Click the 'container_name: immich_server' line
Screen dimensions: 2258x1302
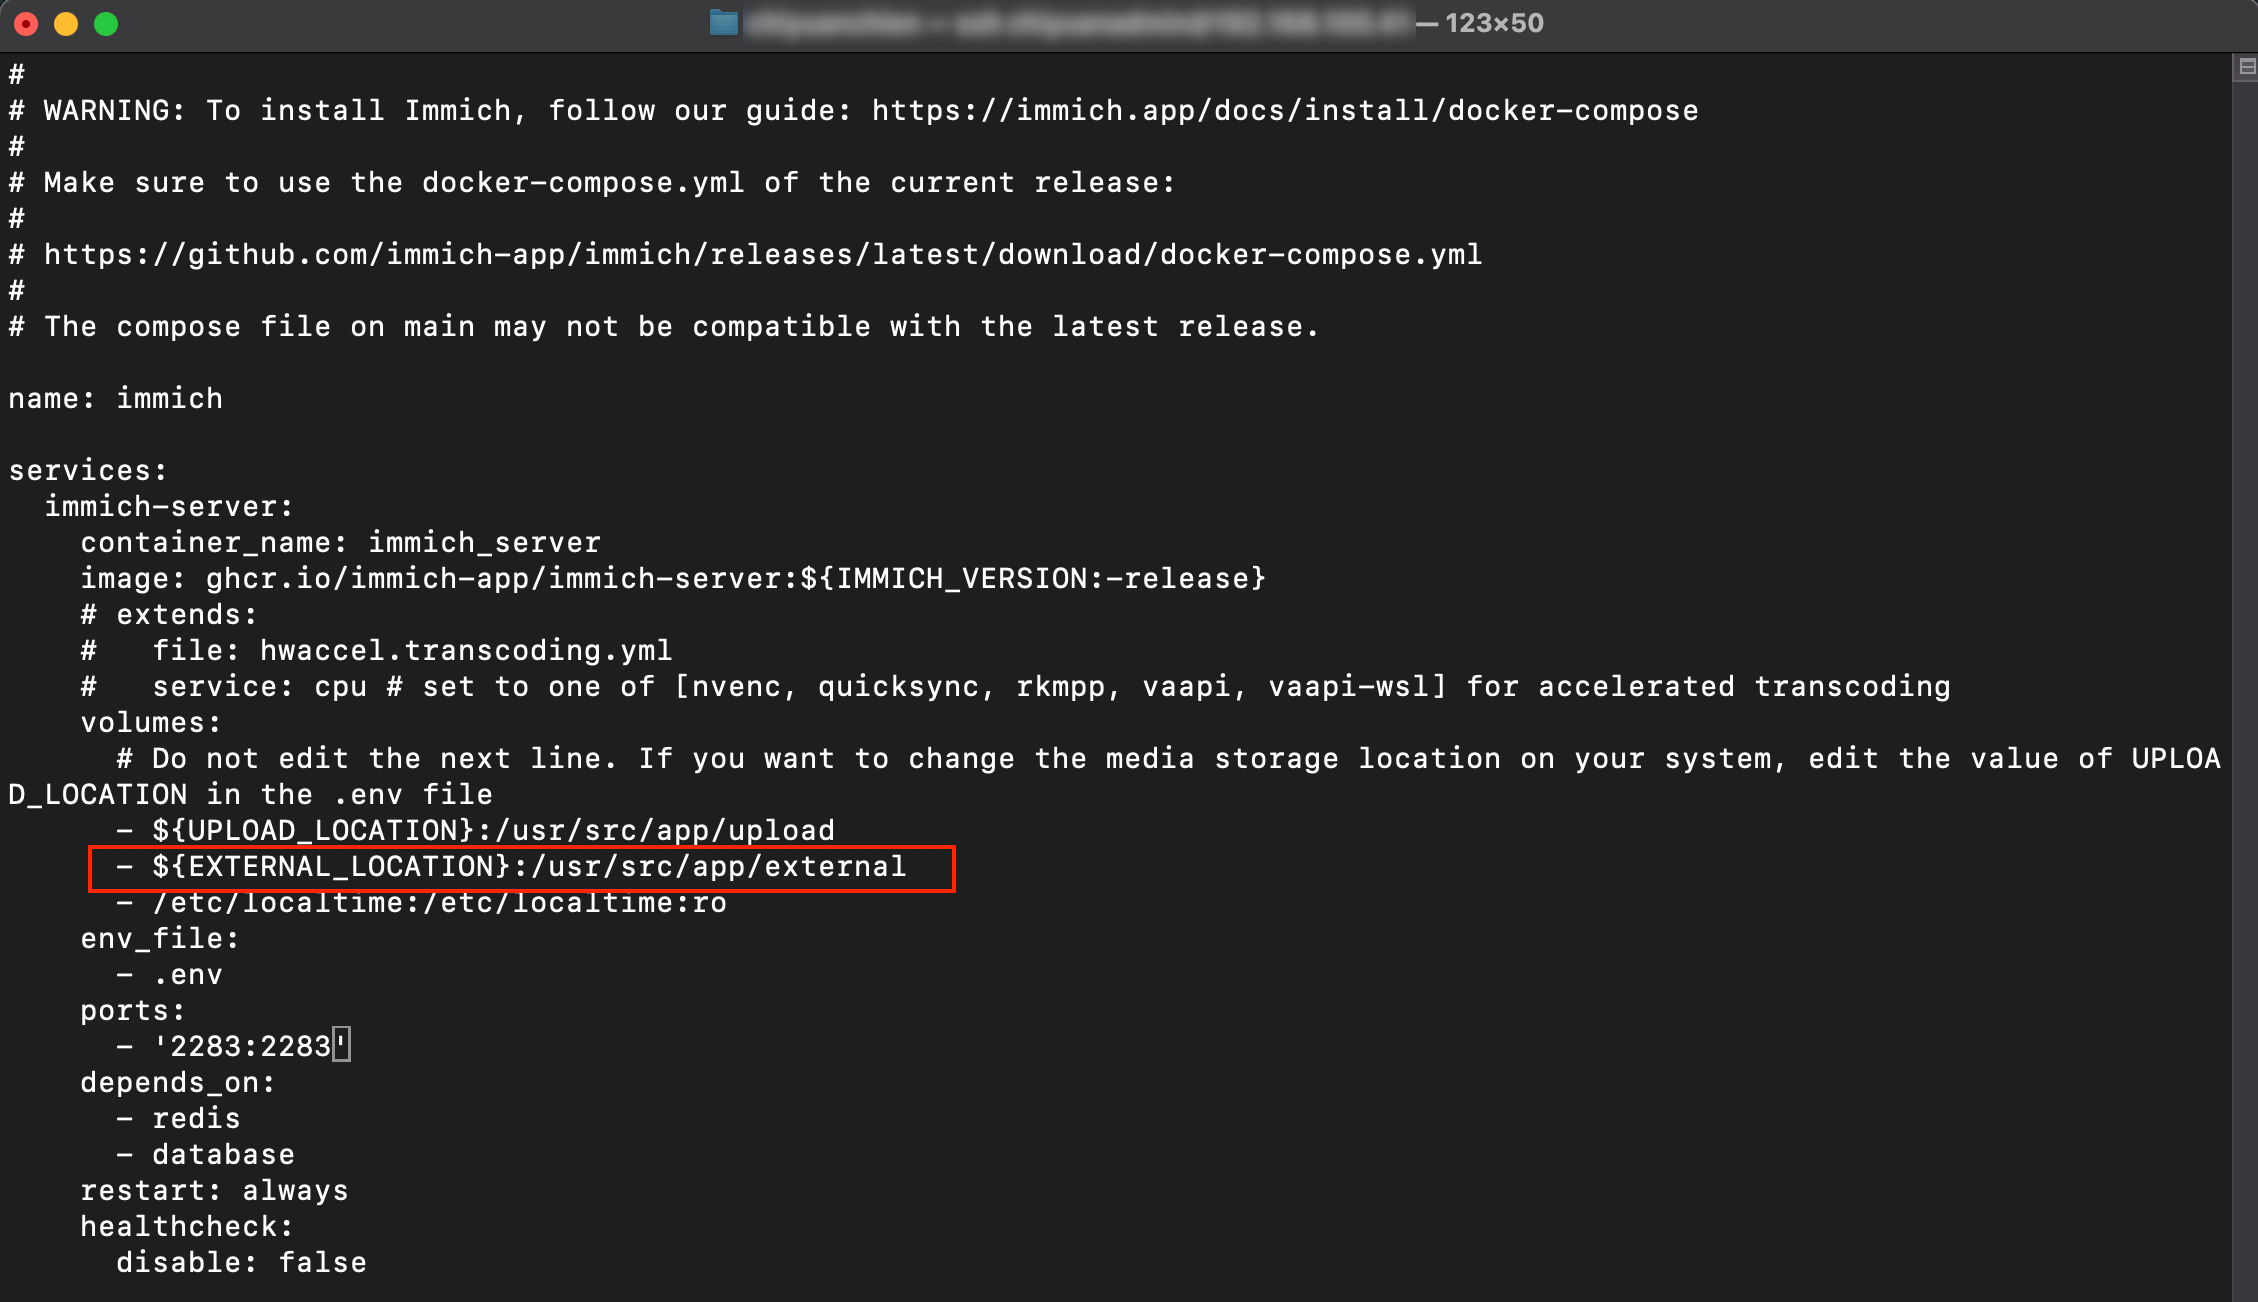click(340, 542)
